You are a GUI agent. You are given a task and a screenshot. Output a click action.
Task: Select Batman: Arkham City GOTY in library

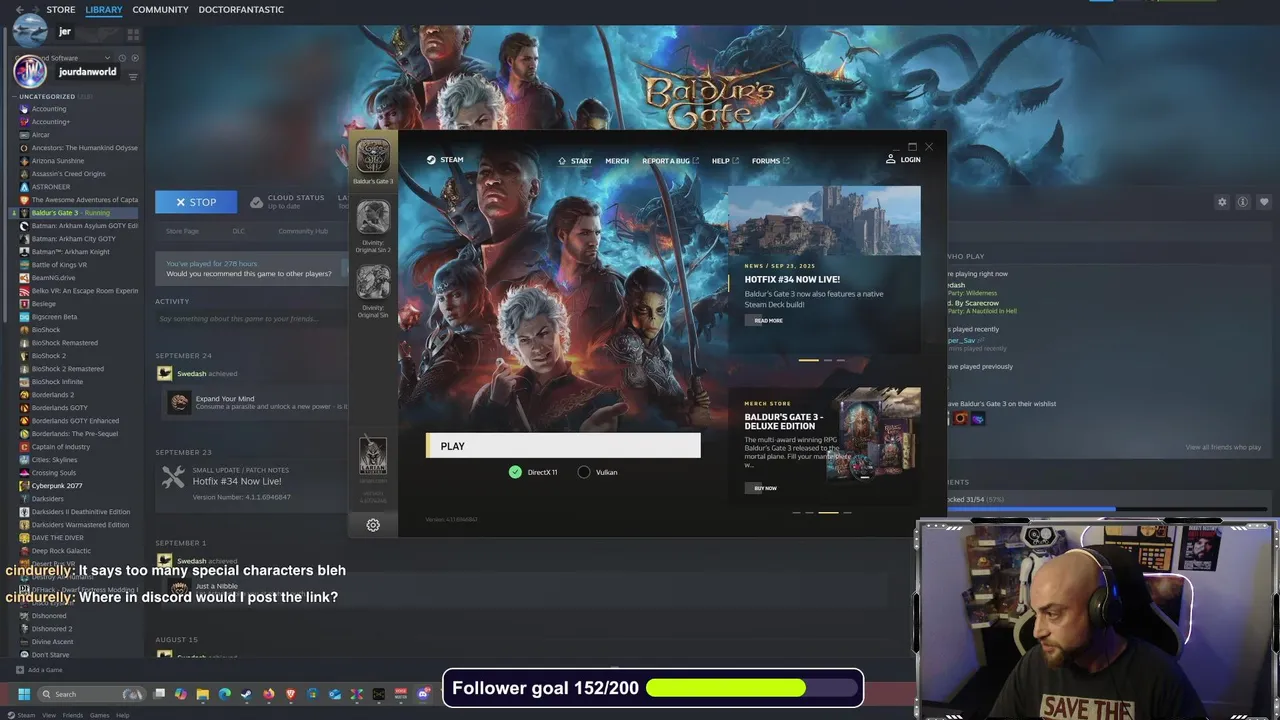tap(74, 239)
